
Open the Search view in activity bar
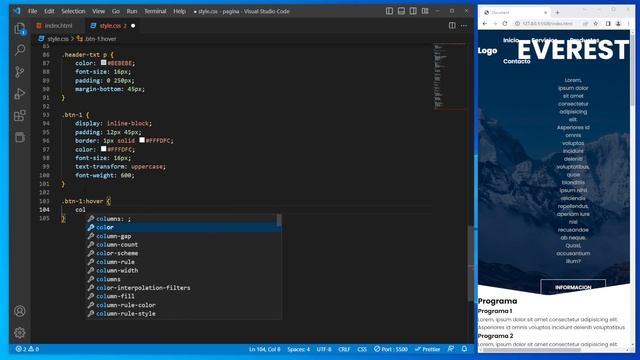[20, 50]
